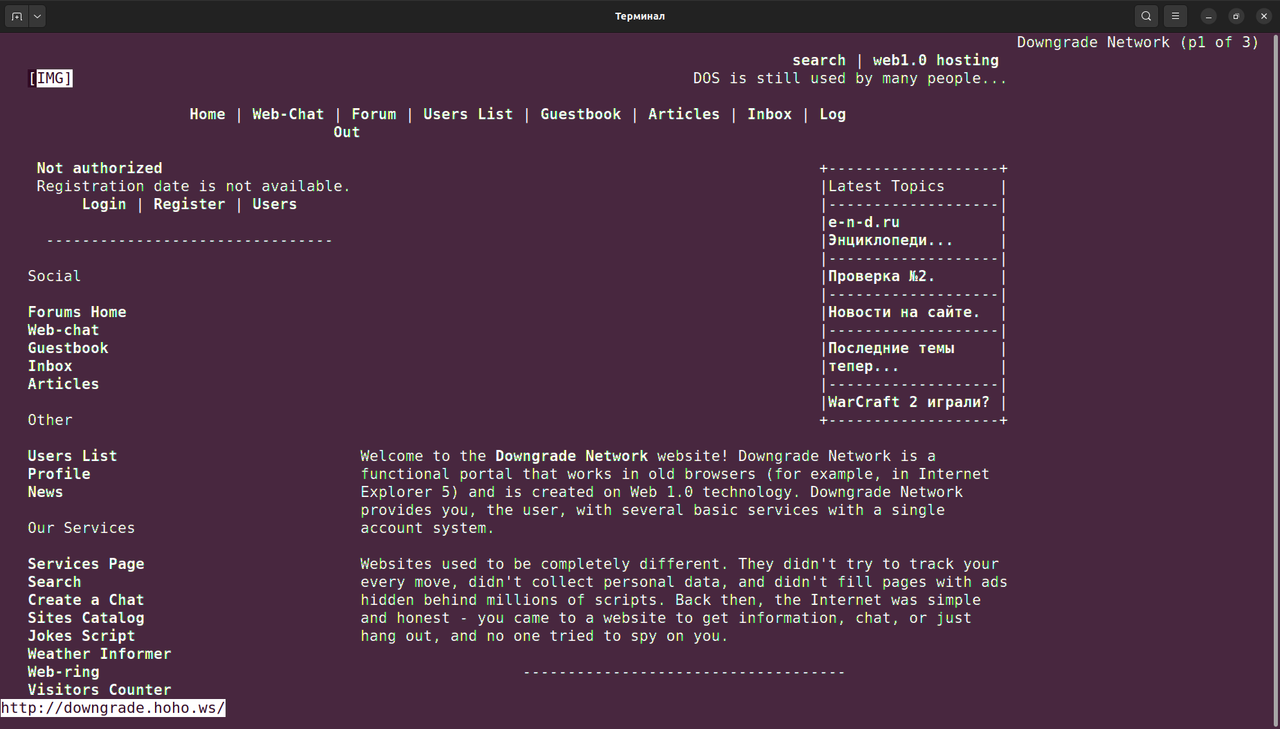Click the 'Social' section heading
Viewport: 1280px width, 729px height.
[x=54, y=276]
